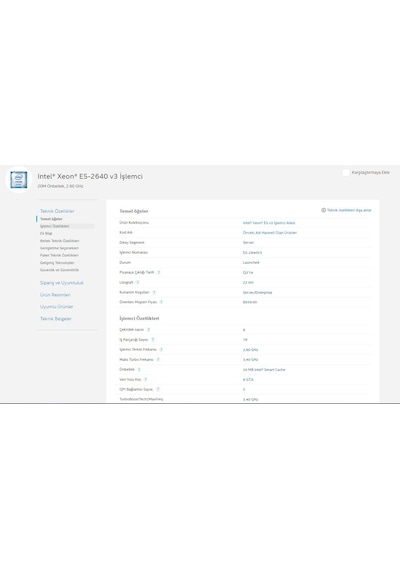Open help icon next to Litografi
The image size is (400, 570).
pyautogui.click(x=138, y=282)
